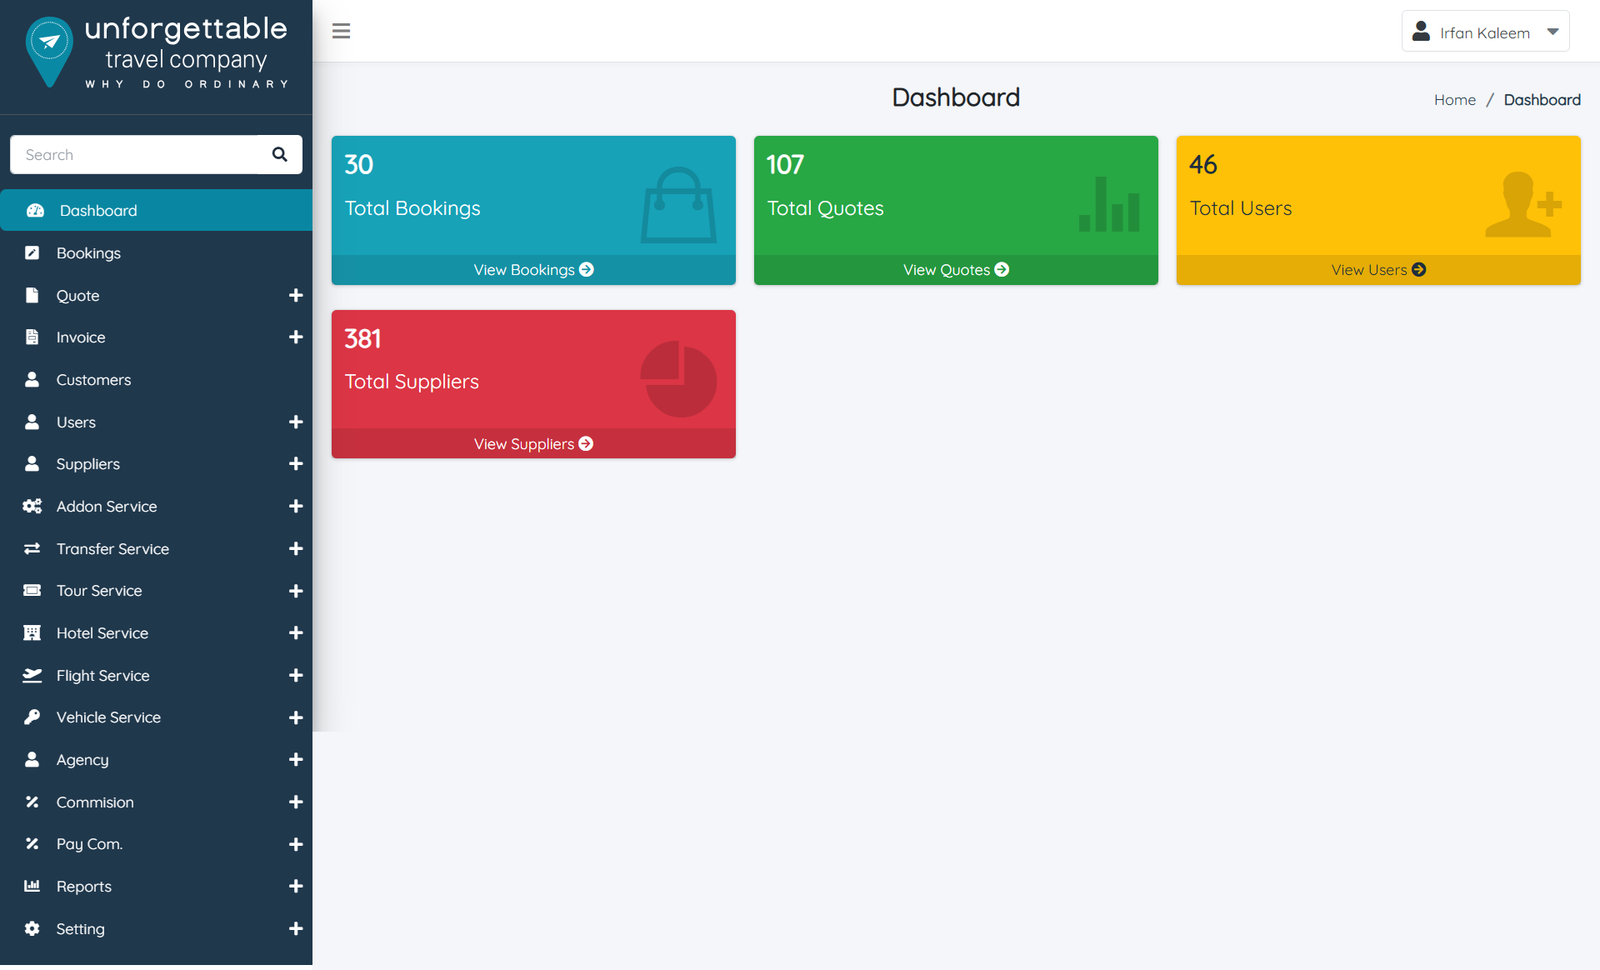This screenshot has height=970, width=1600.
Task: Open the Bookings menu item
Action: [x=156, y=253]
